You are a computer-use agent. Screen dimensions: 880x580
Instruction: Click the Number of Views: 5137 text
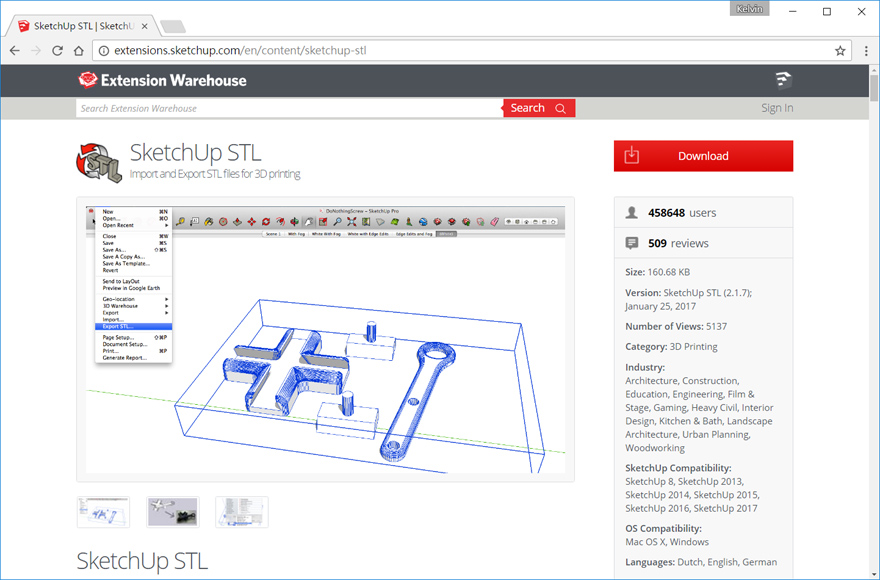[676, 326]
